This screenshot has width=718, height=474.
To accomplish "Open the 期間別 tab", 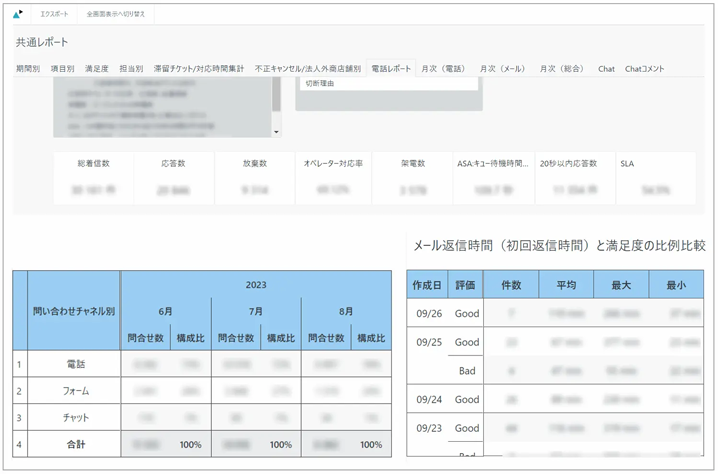I will point(28,69).
